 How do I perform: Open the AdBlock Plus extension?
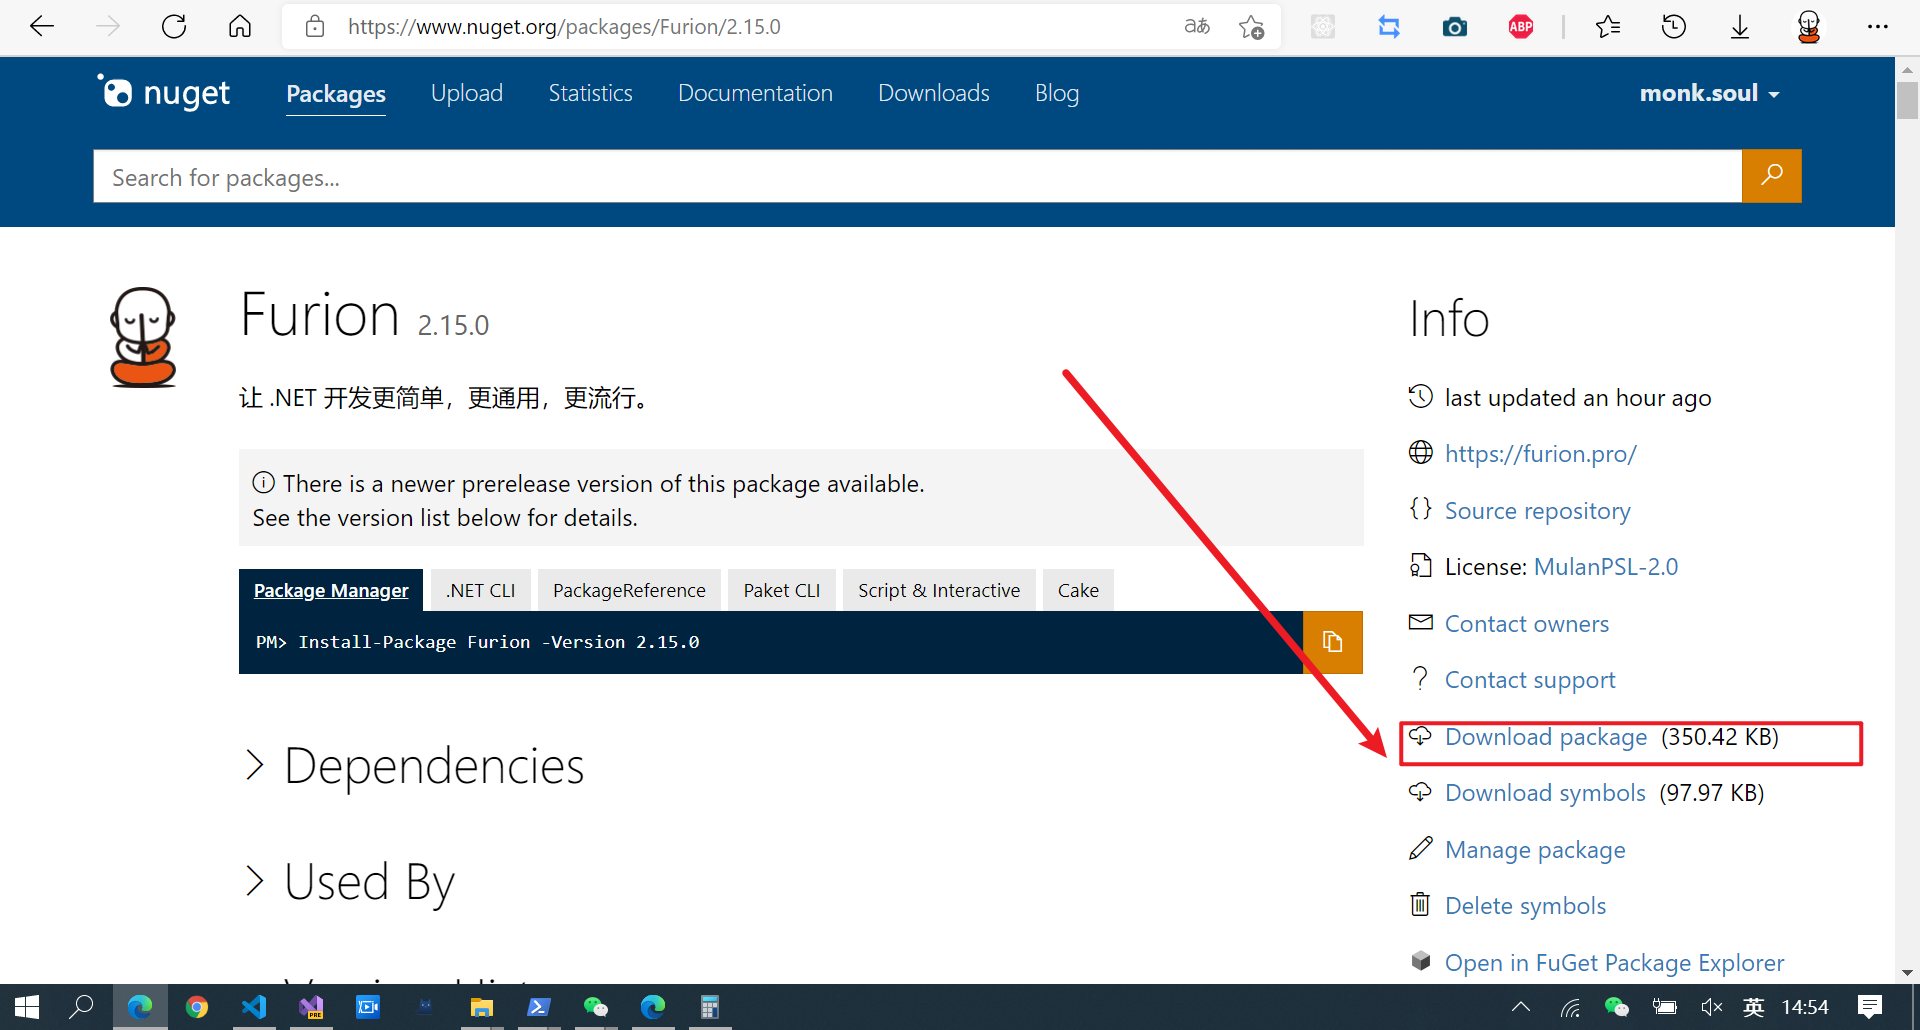coord(1521,27)
